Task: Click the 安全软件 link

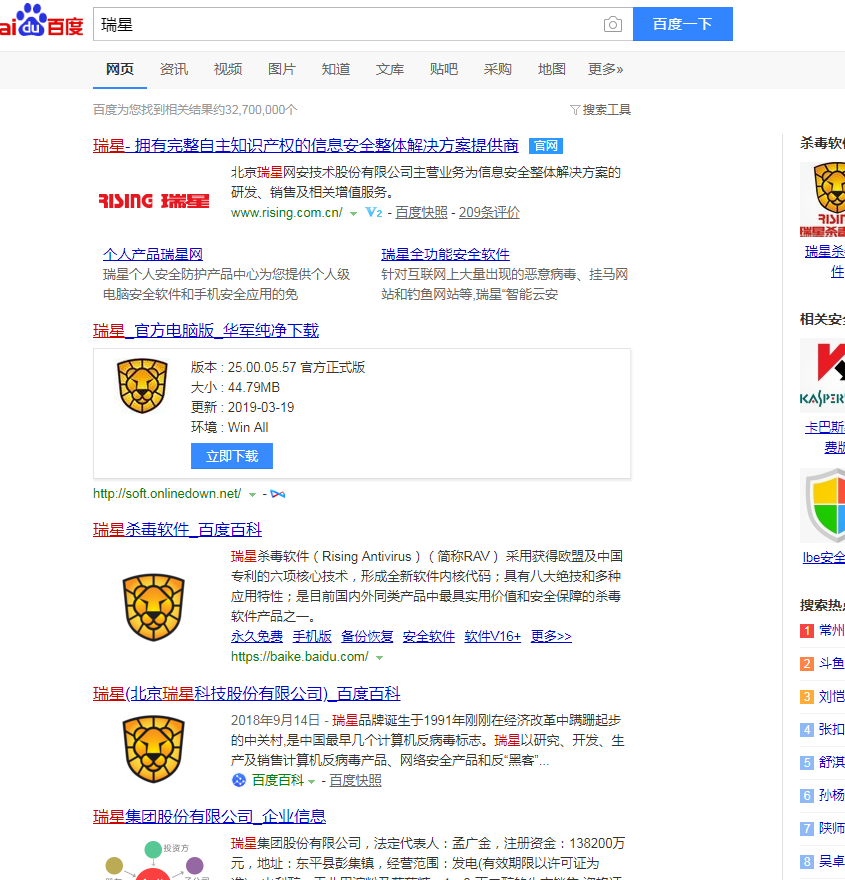Action: click(x=429, y=636)
